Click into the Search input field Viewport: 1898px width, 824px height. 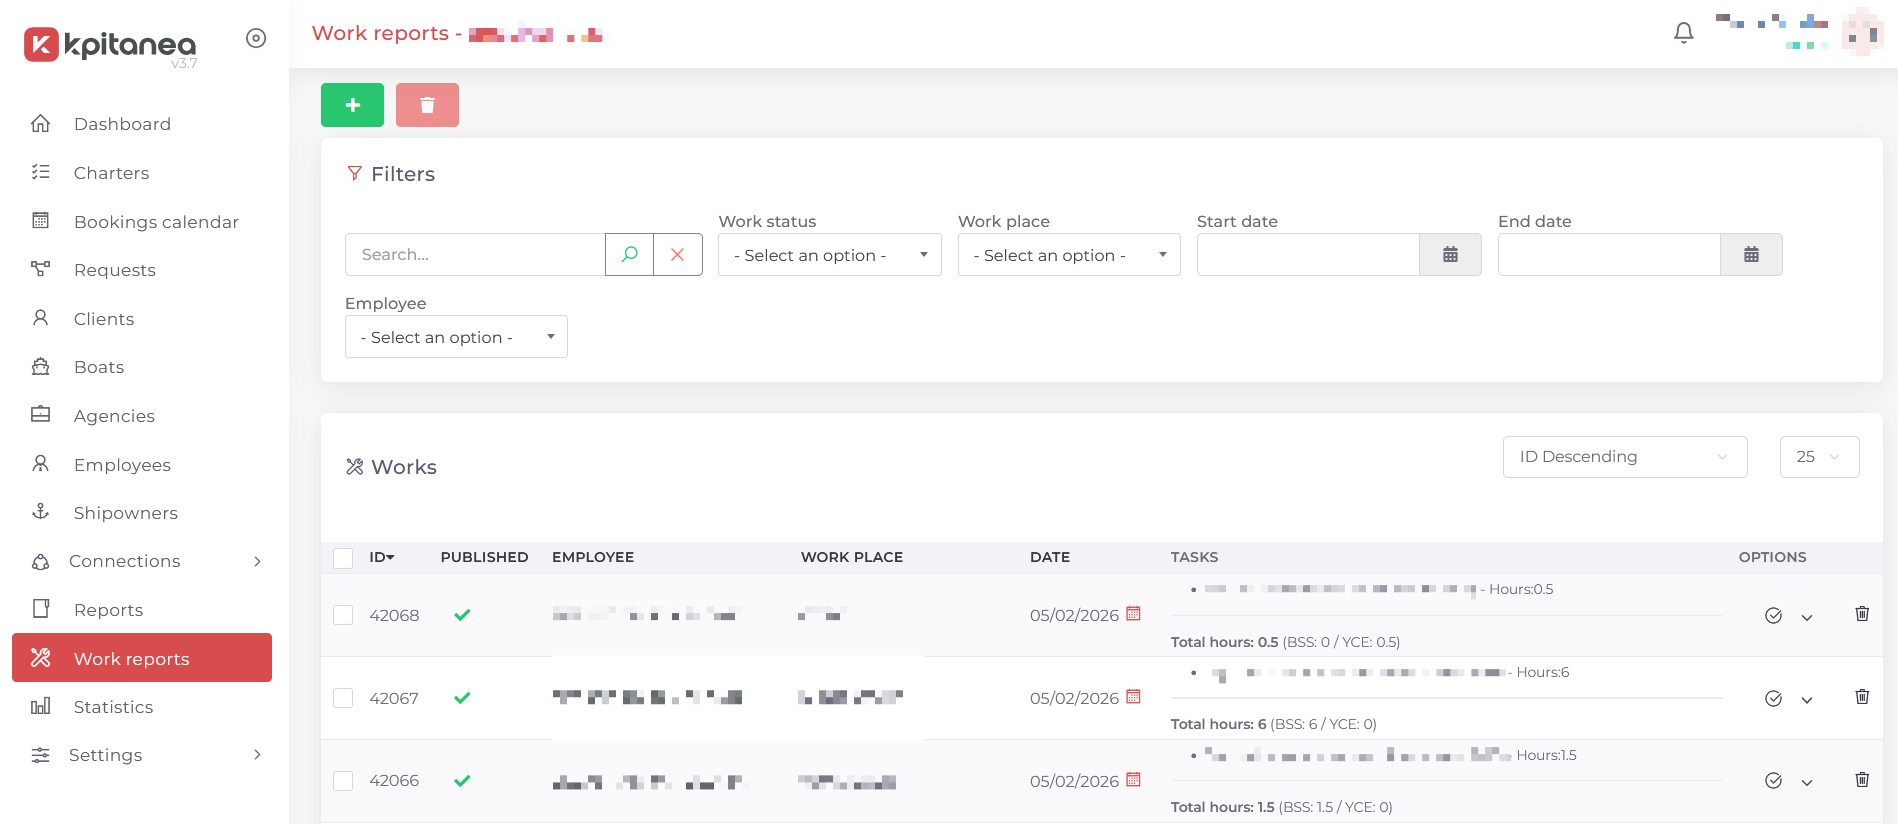point(475,255)
